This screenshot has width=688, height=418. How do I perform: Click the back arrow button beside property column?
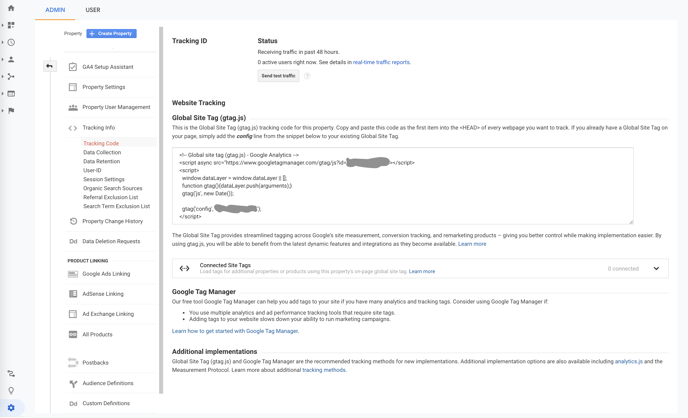pyautogui.click(x=50, y=66)
